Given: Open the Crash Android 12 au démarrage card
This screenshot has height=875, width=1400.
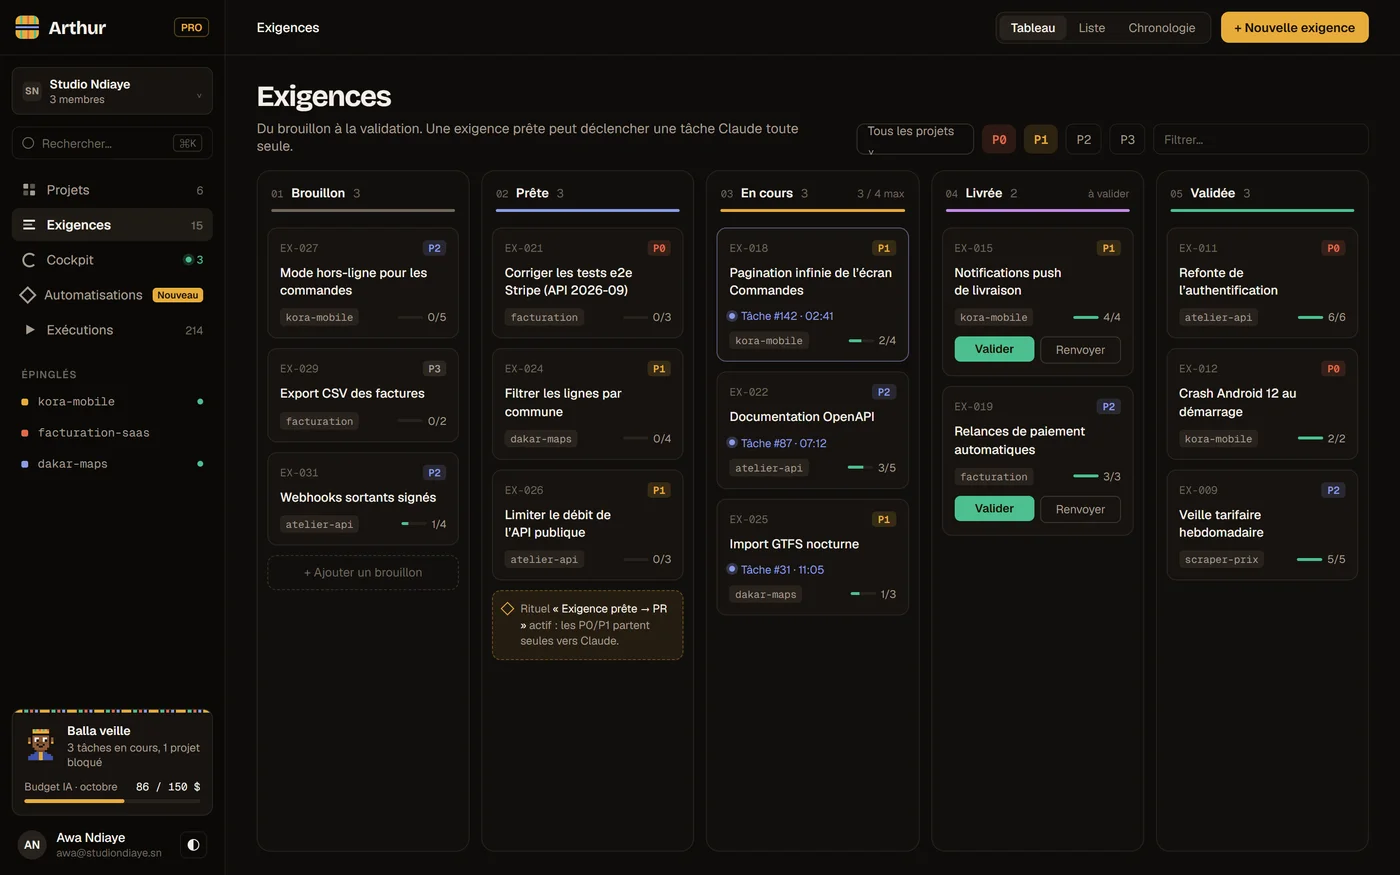Looking at the screenshot, I should click(1262, 404).
